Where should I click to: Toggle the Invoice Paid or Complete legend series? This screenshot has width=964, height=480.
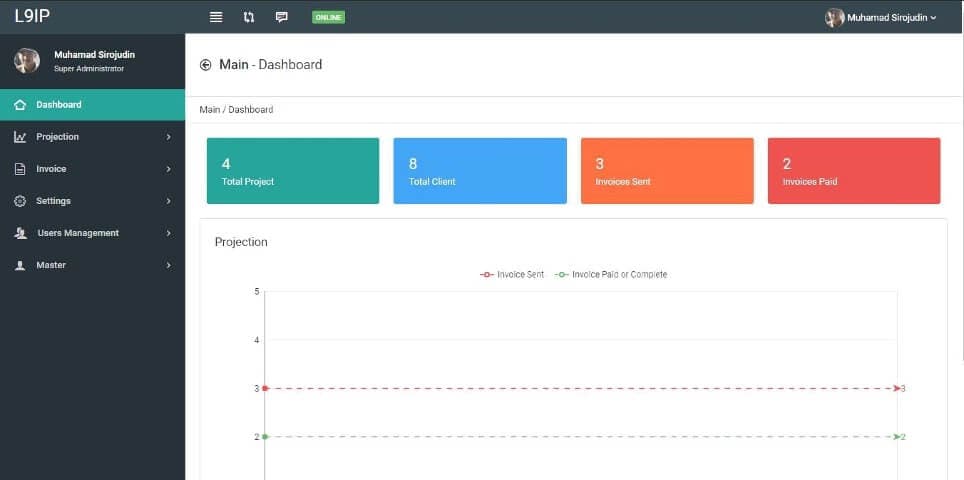tap(611, 275)
